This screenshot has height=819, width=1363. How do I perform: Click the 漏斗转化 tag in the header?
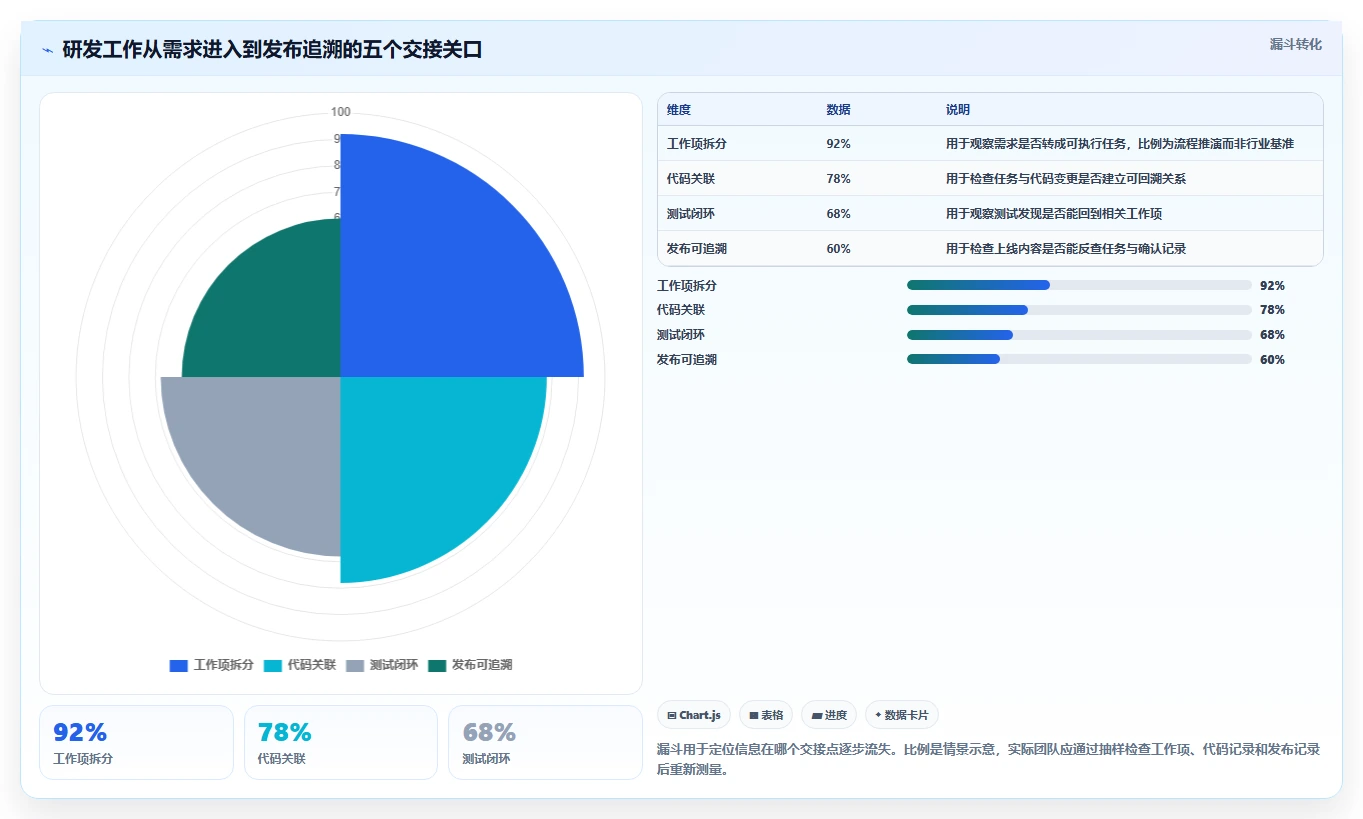click(1295, 44)
